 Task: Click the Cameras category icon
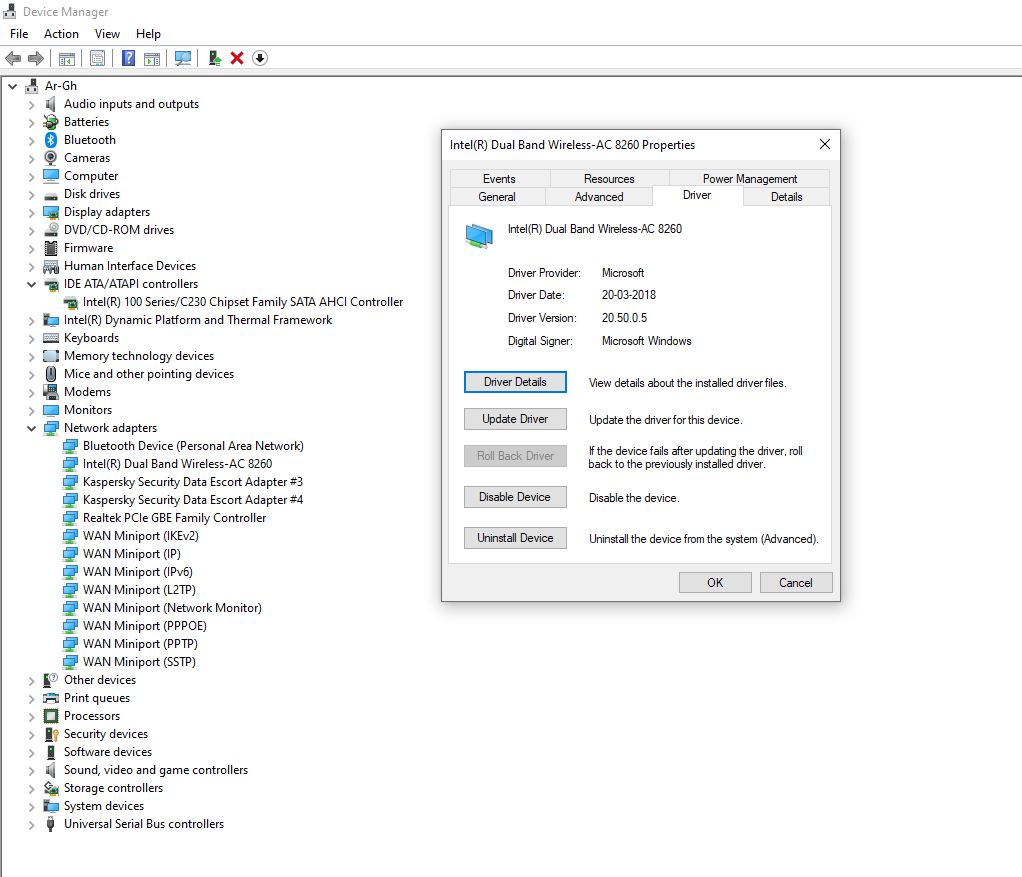[x=51, y=158]
